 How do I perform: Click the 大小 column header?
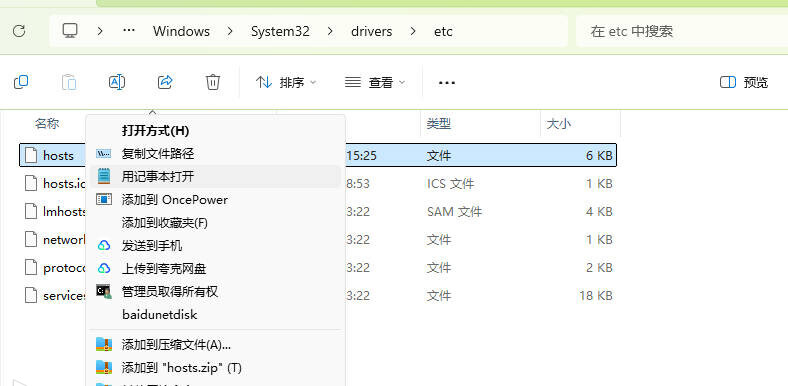(x=558, y=124)
